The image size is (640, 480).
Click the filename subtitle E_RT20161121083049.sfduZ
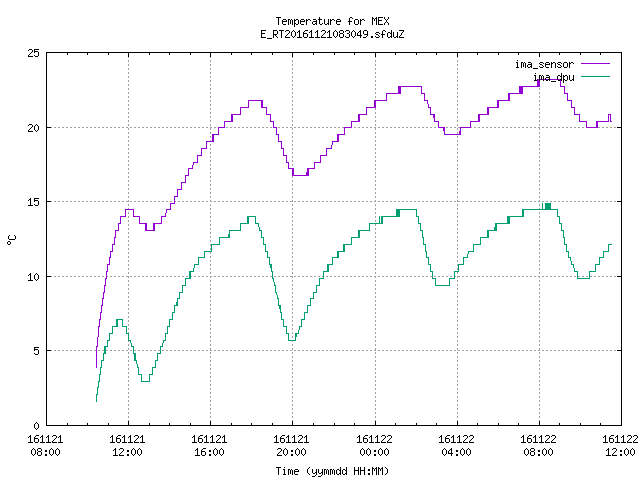click(x=332, y=34)
